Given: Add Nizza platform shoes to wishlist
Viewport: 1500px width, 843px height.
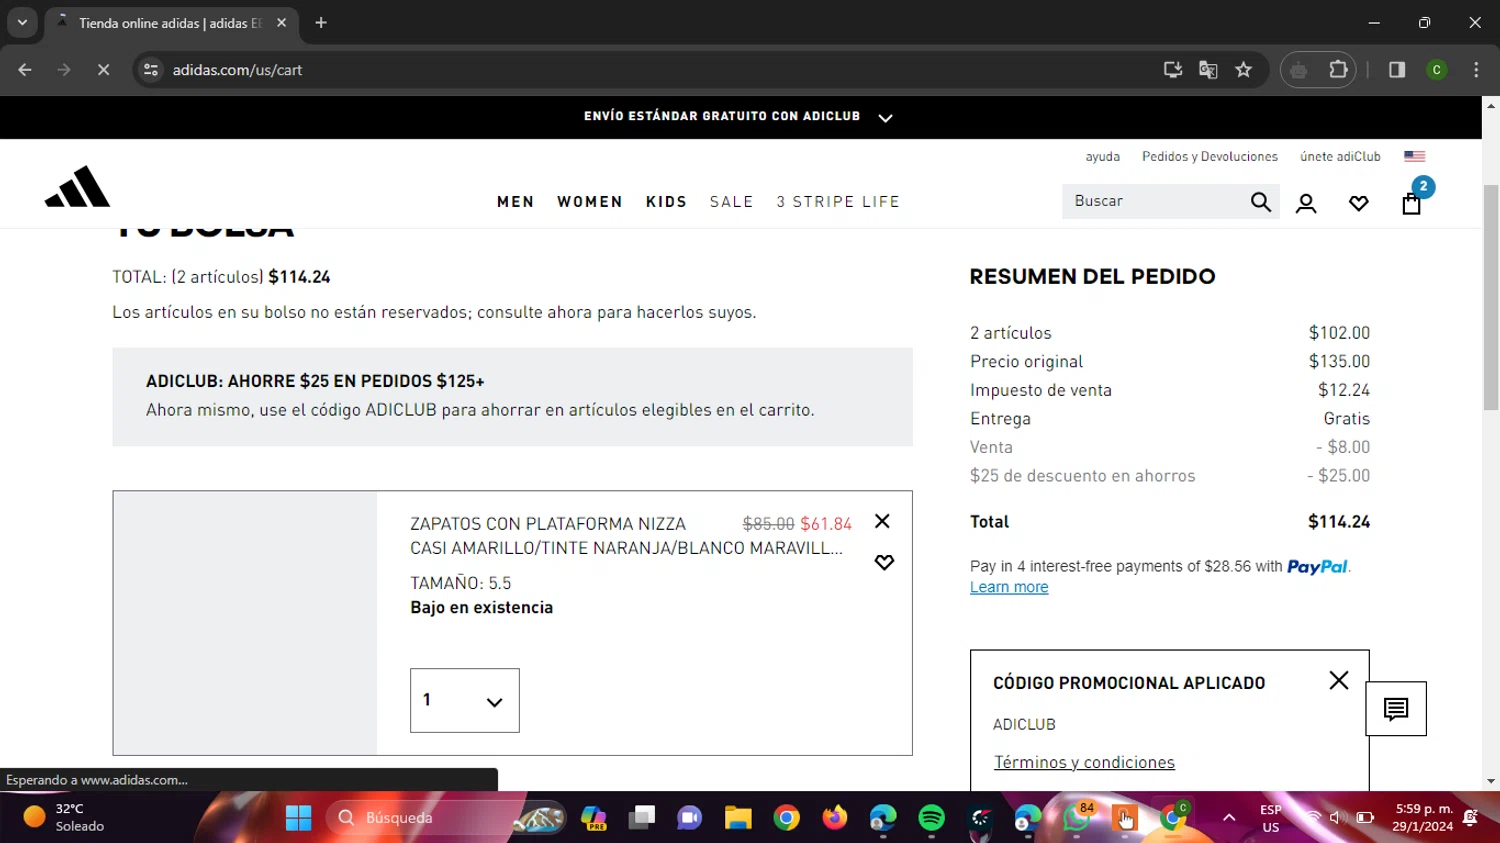Looking at the screenshot, I should 884,562.
